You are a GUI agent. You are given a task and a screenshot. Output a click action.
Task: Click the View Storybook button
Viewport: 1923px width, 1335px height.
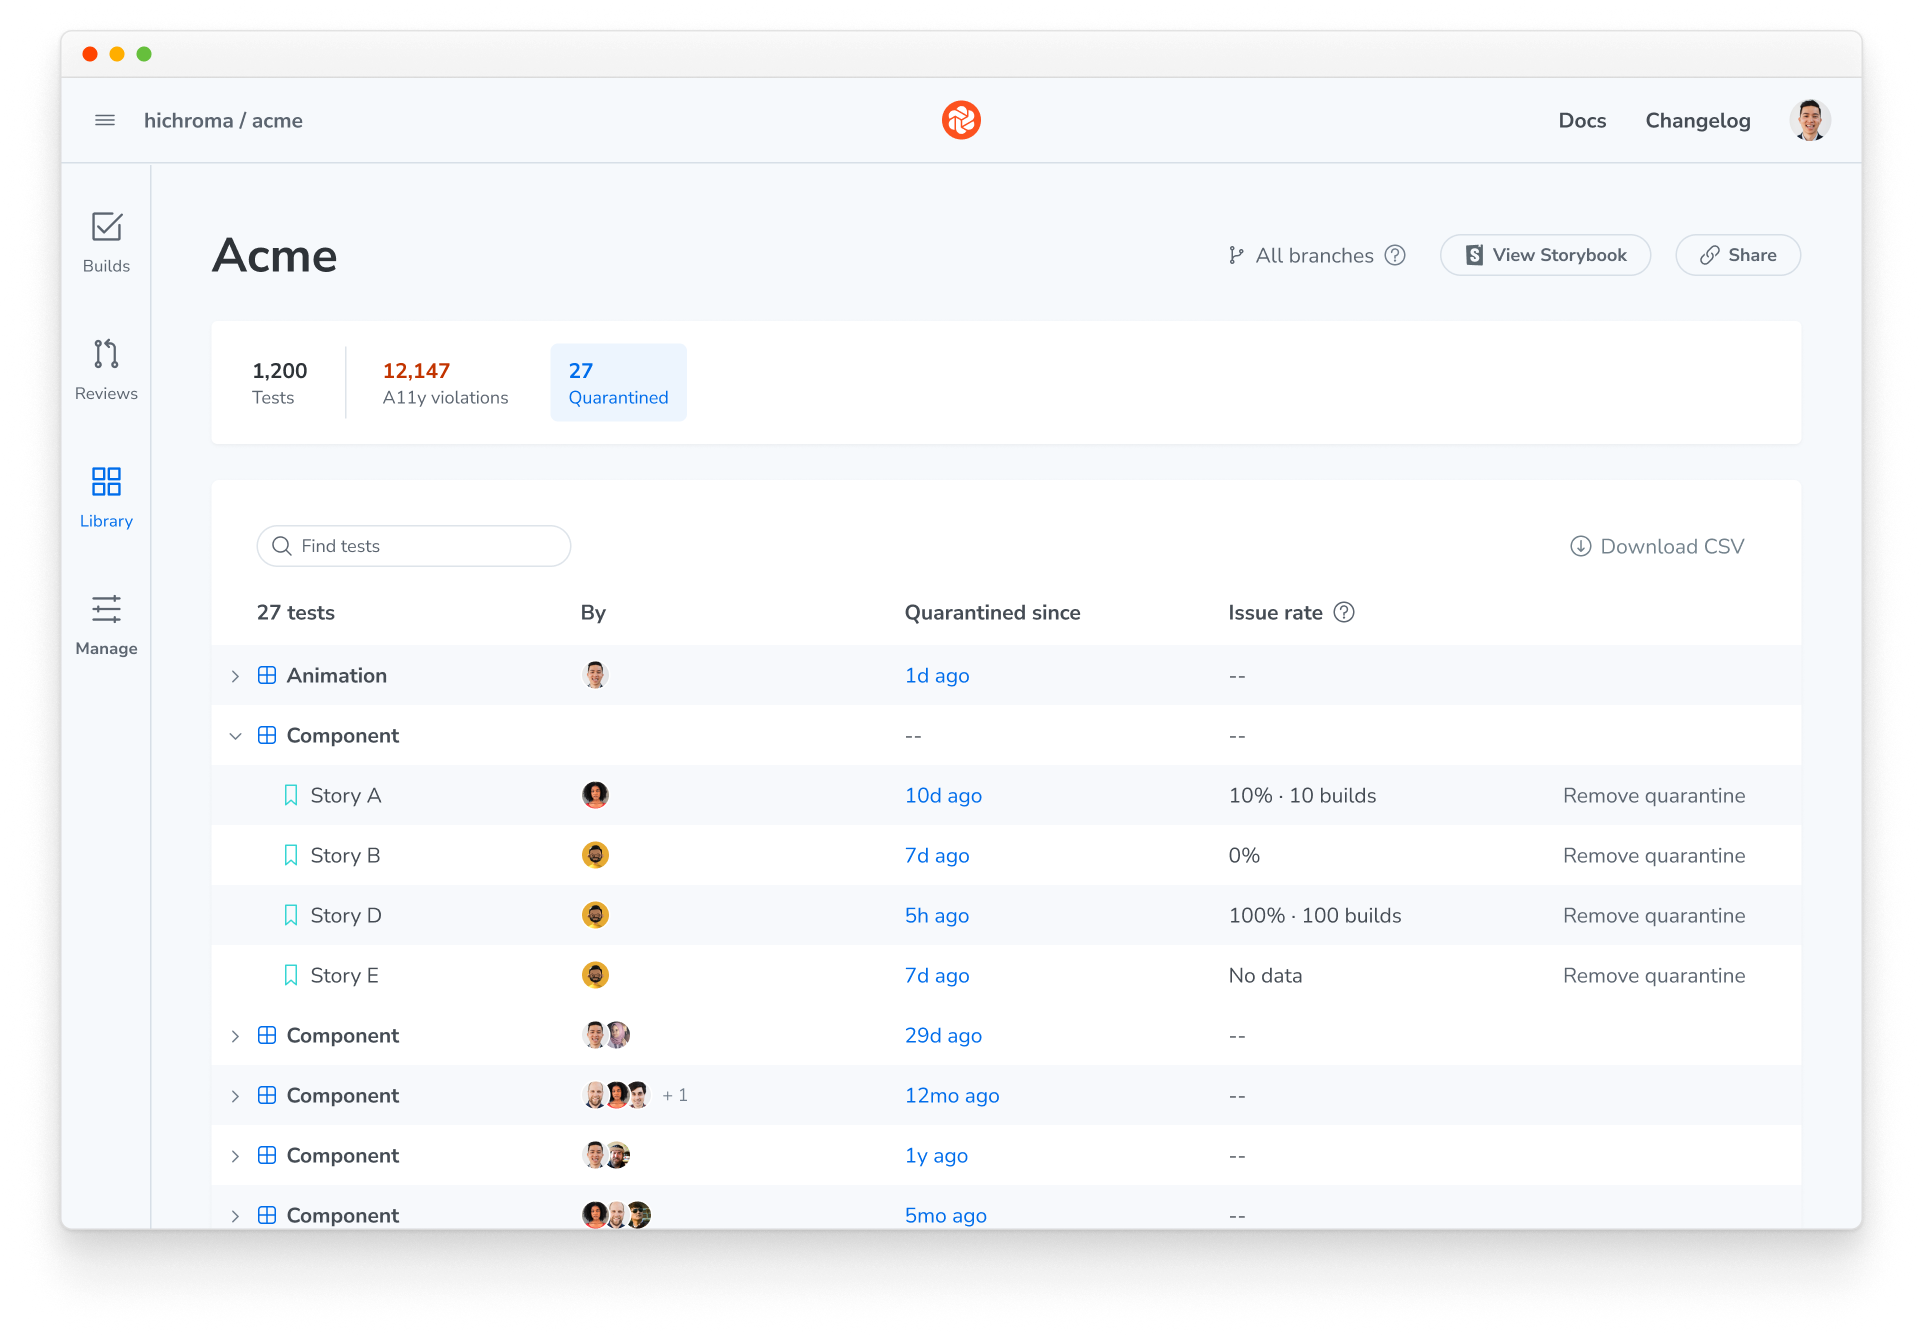(x=1545, y=255)
